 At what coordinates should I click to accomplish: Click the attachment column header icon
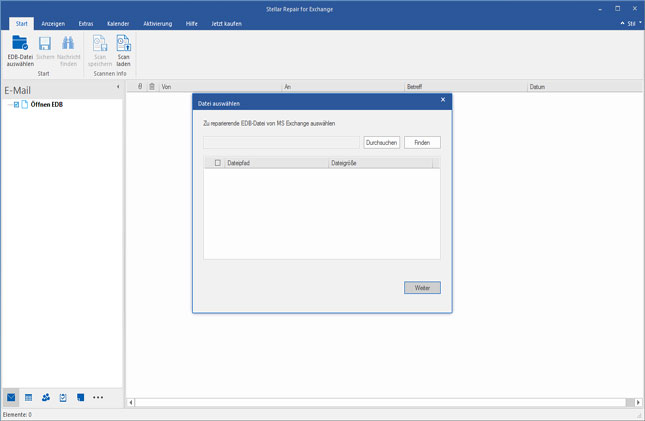point(140,87)
